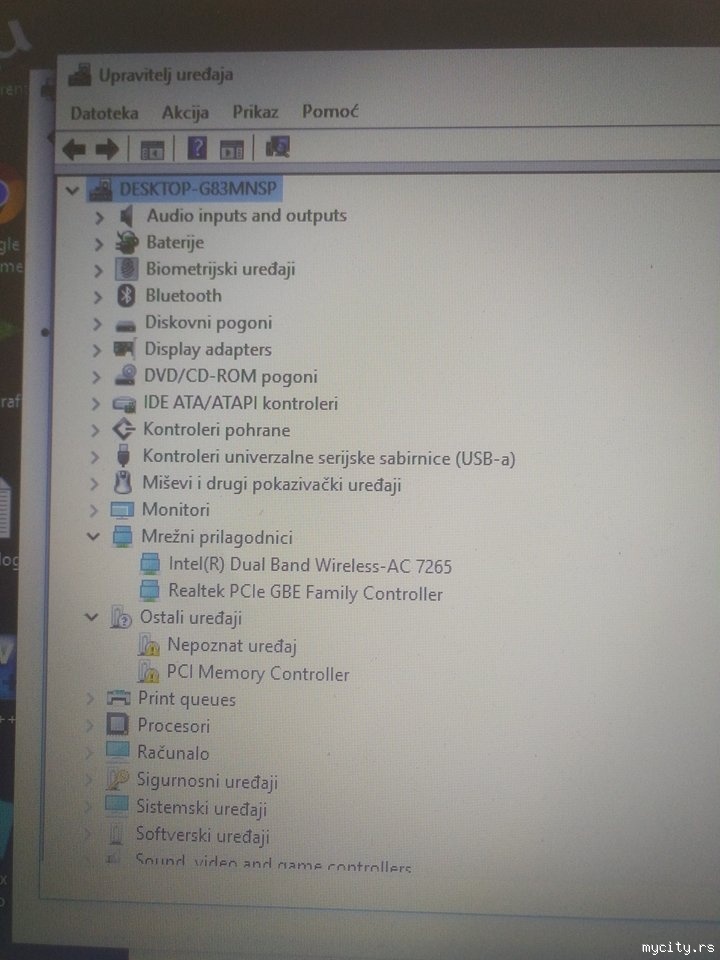720x960 pixels.
Task: Click the Nepoznat uređaj warning icon
Action: 149,645
